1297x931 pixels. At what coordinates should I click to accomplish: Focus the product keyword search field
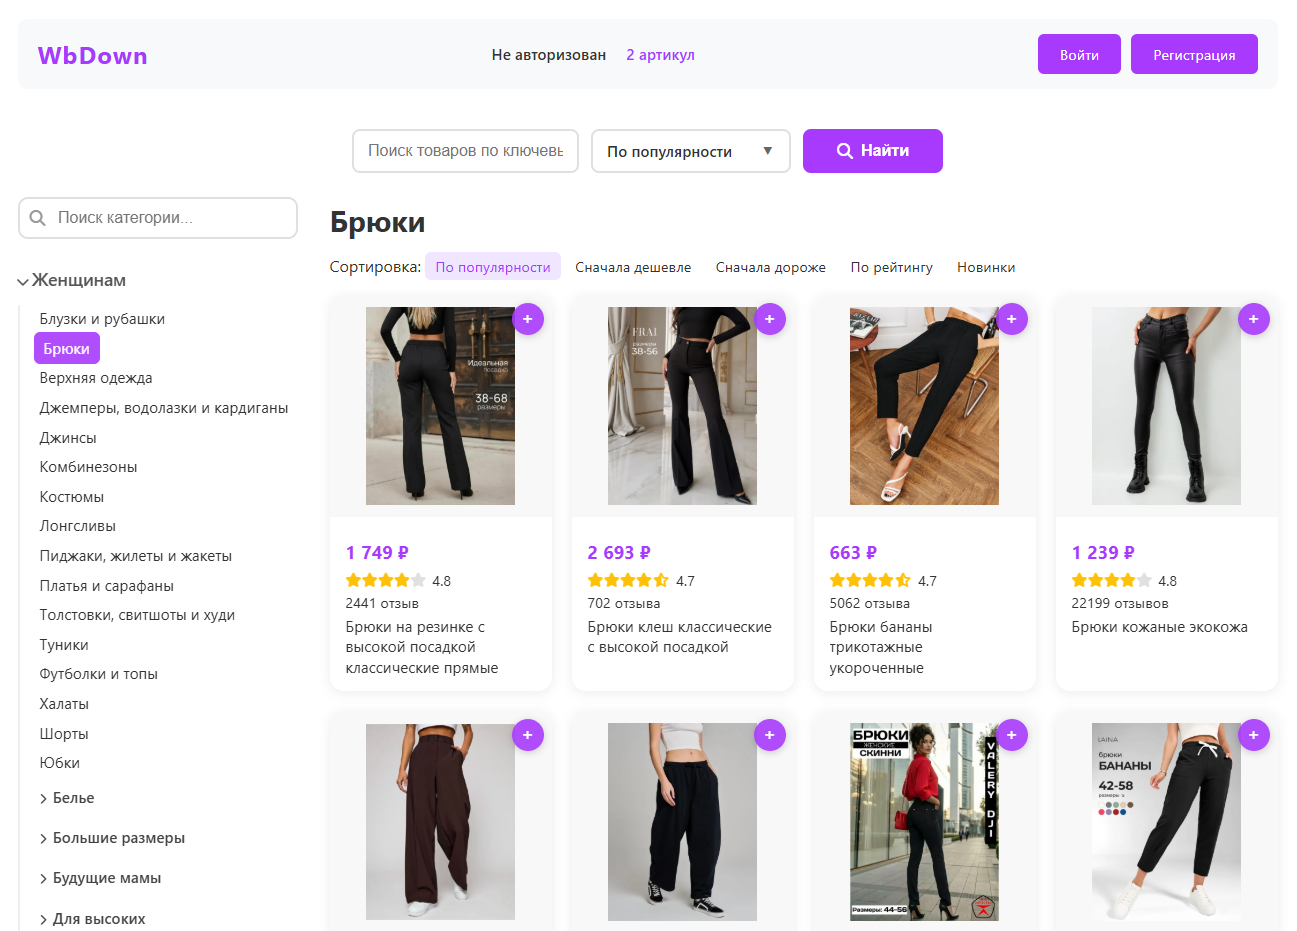tap(465, 151)
